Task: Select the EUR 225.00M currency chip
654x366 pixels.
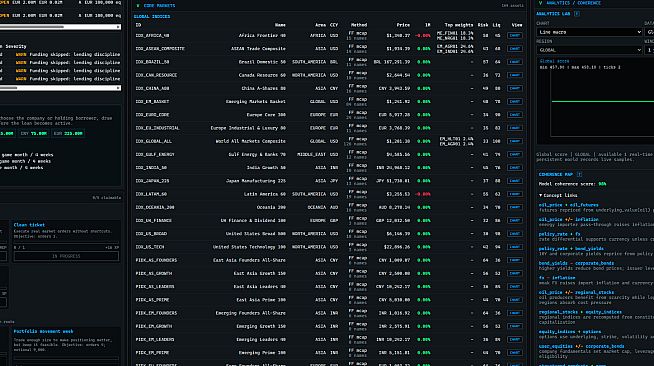Action: click(x=68, y=133)
